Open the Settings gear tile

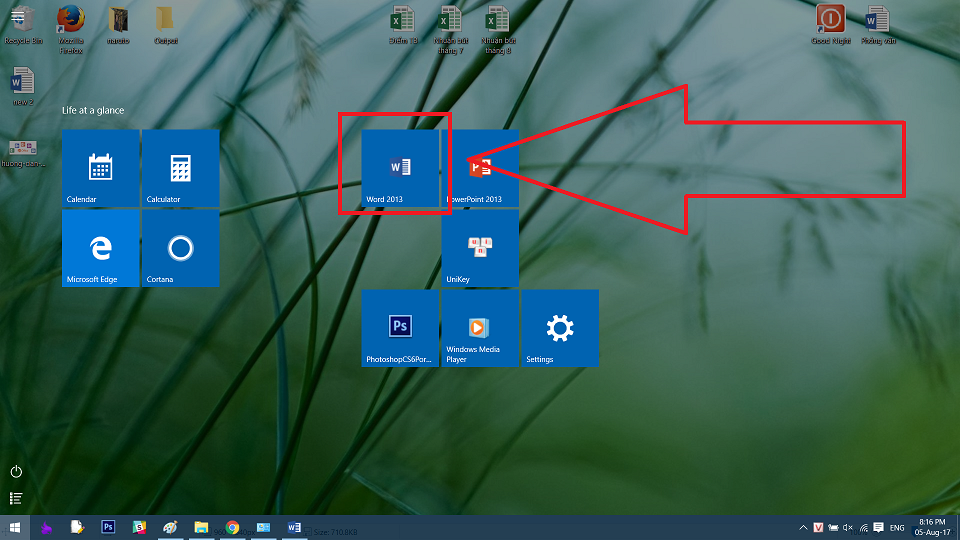coord(560,328)
